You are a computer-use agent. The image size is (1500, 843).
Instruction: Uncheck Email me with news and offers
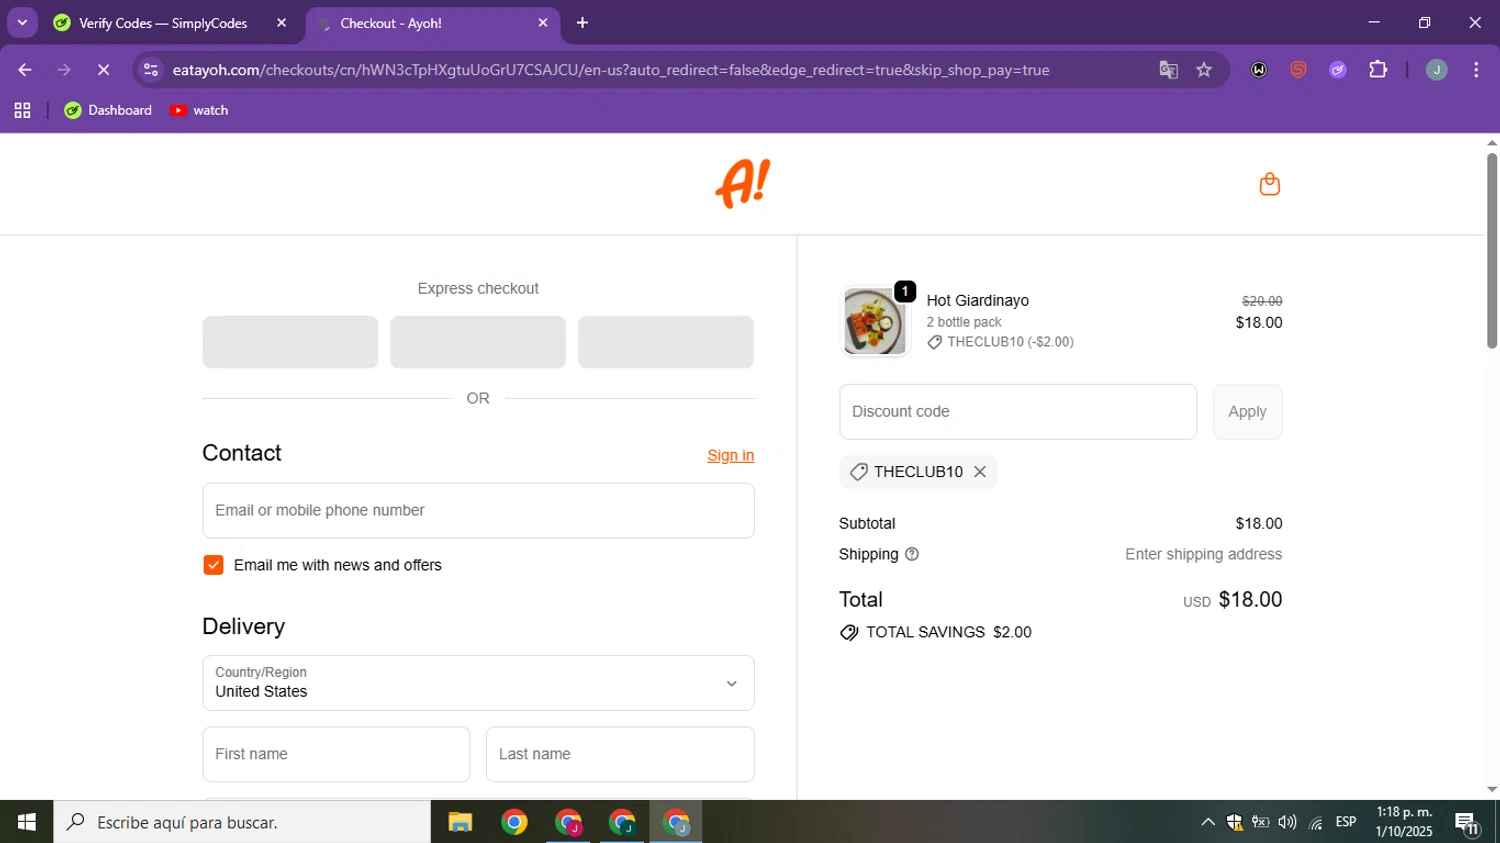(x=213, y=565)
